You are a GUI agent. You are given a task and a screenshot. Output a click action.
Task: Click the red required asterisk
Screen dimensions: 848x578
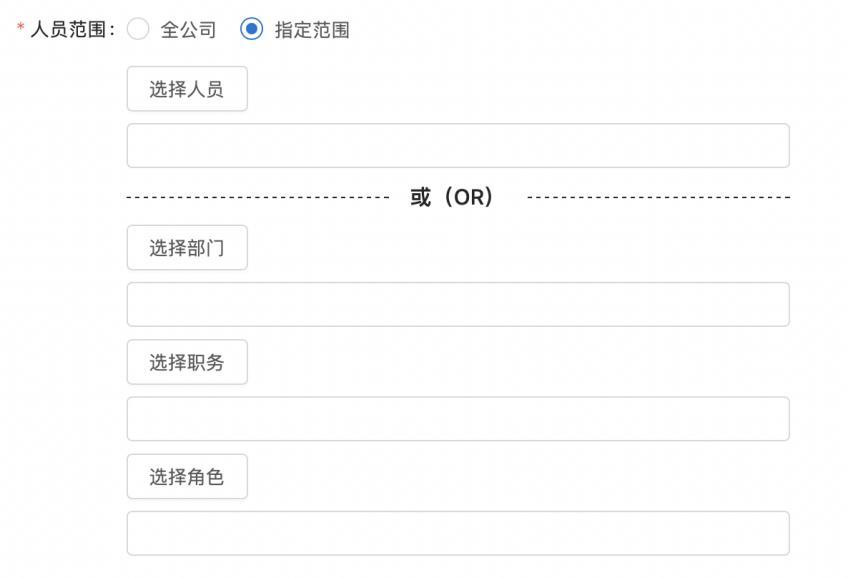20,29
